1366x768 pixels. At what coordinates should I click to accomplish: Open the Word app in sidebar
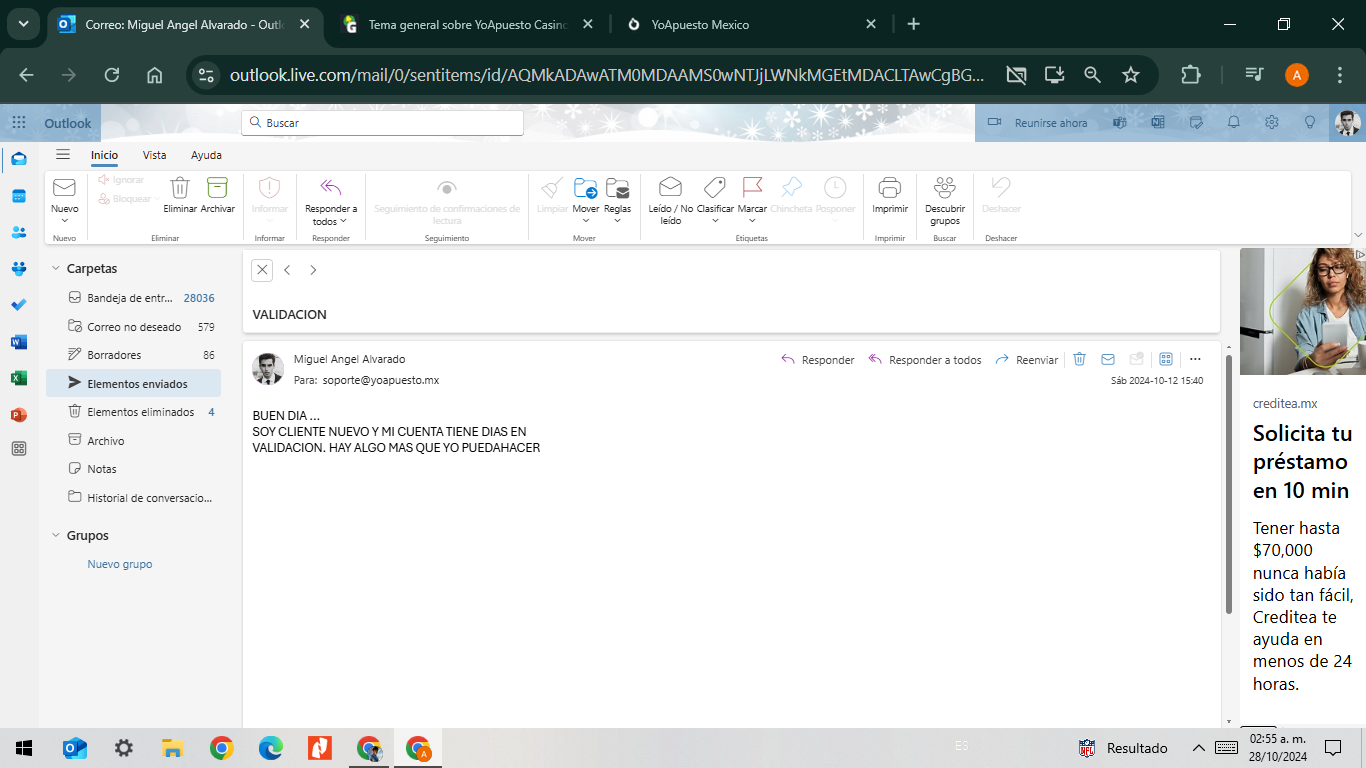click(x=19, y=342)
